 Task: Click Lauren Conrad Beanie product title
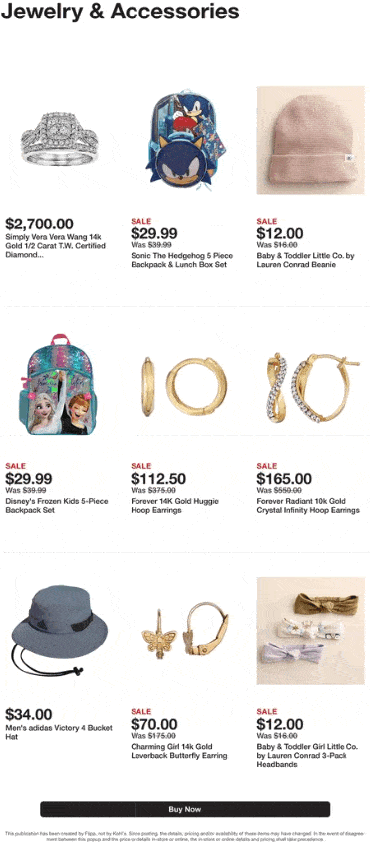tap(305, 260)
